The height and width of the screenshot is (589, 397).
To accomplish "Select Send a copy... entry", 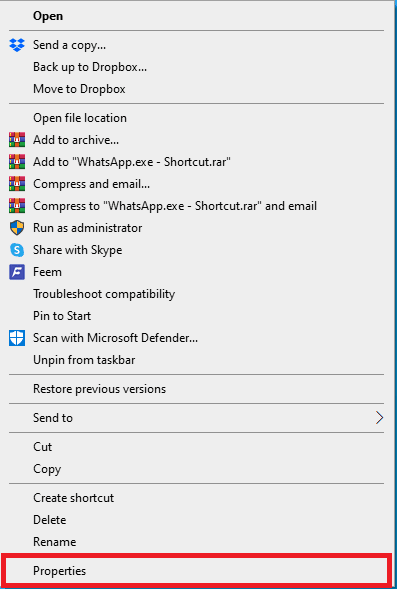I will 196,45.
